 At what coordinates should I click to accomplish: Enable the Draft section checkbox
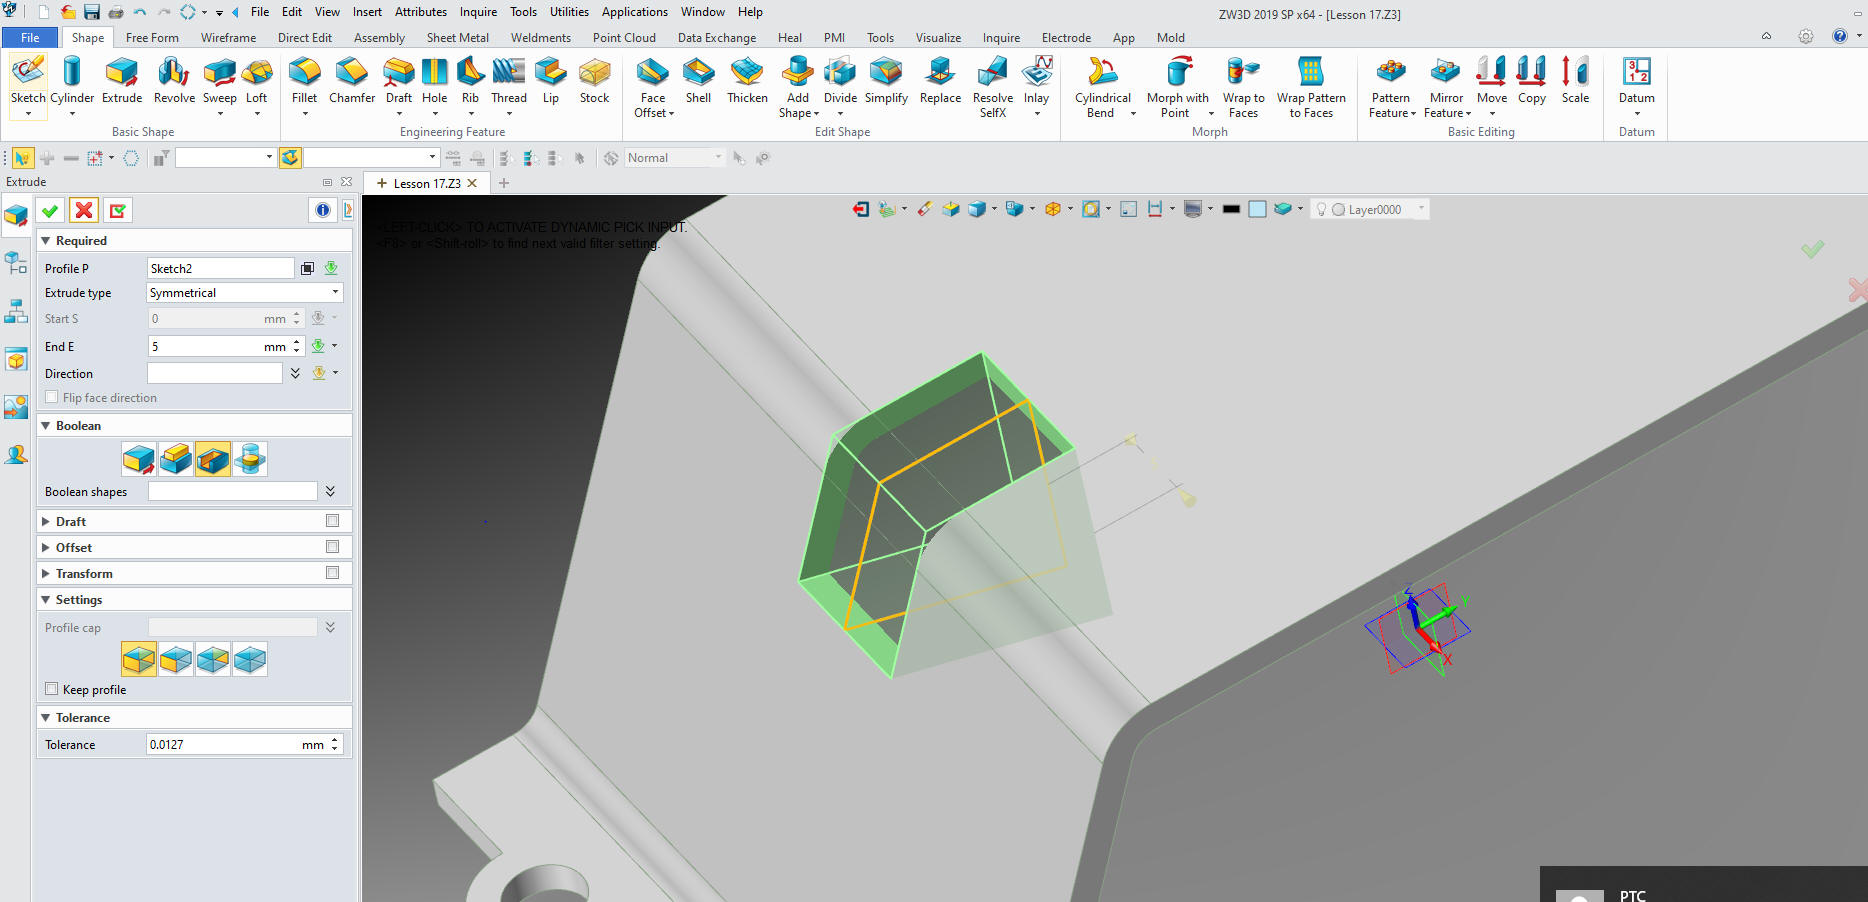pyautogui.click(x=332, y=521)
